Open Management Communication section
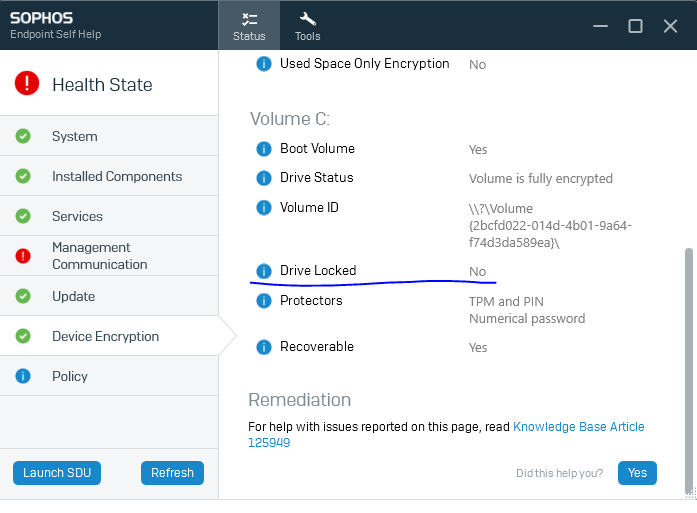The image size is (697, 513). tap(109, 256)
